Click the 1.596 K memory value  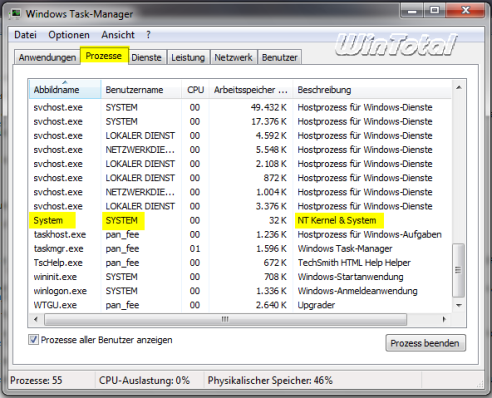(271, 249)
